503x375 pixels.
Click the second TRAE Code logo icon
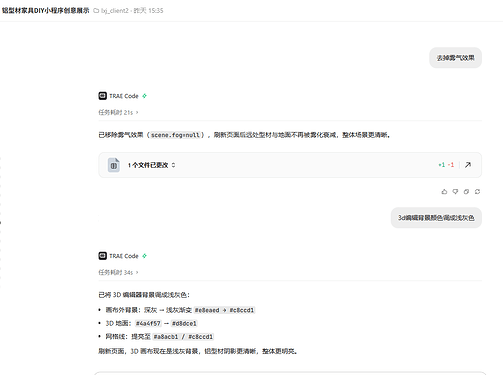[102, 256]
